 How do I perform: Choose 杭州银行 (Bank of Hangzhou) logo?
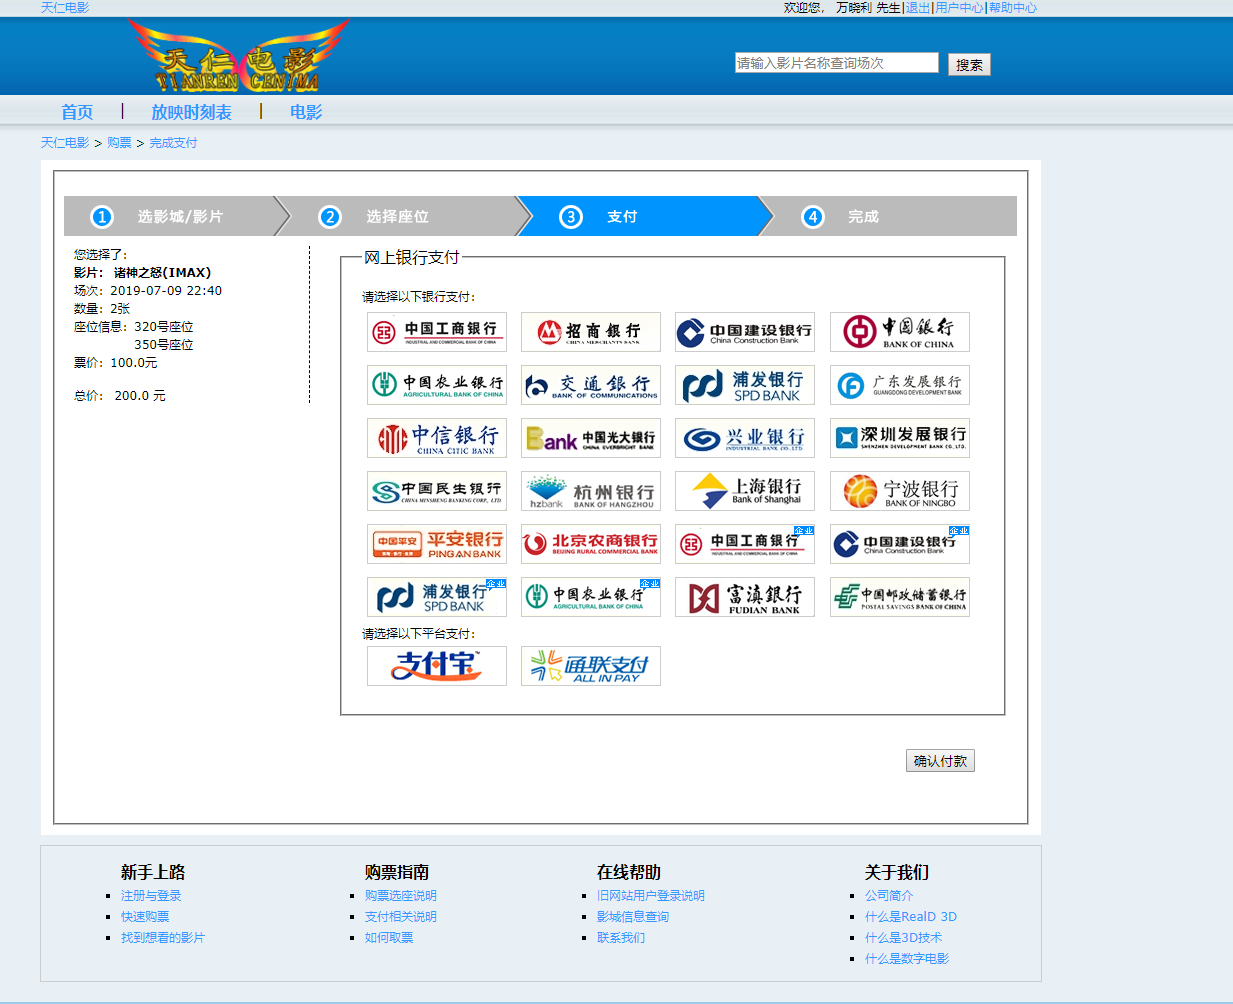click(590, 491)
